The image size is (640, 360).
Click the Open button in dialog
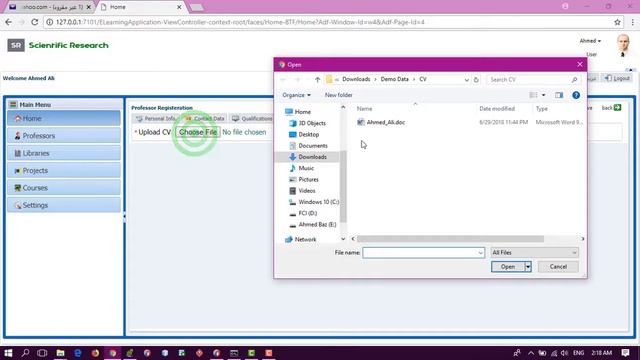507,267
